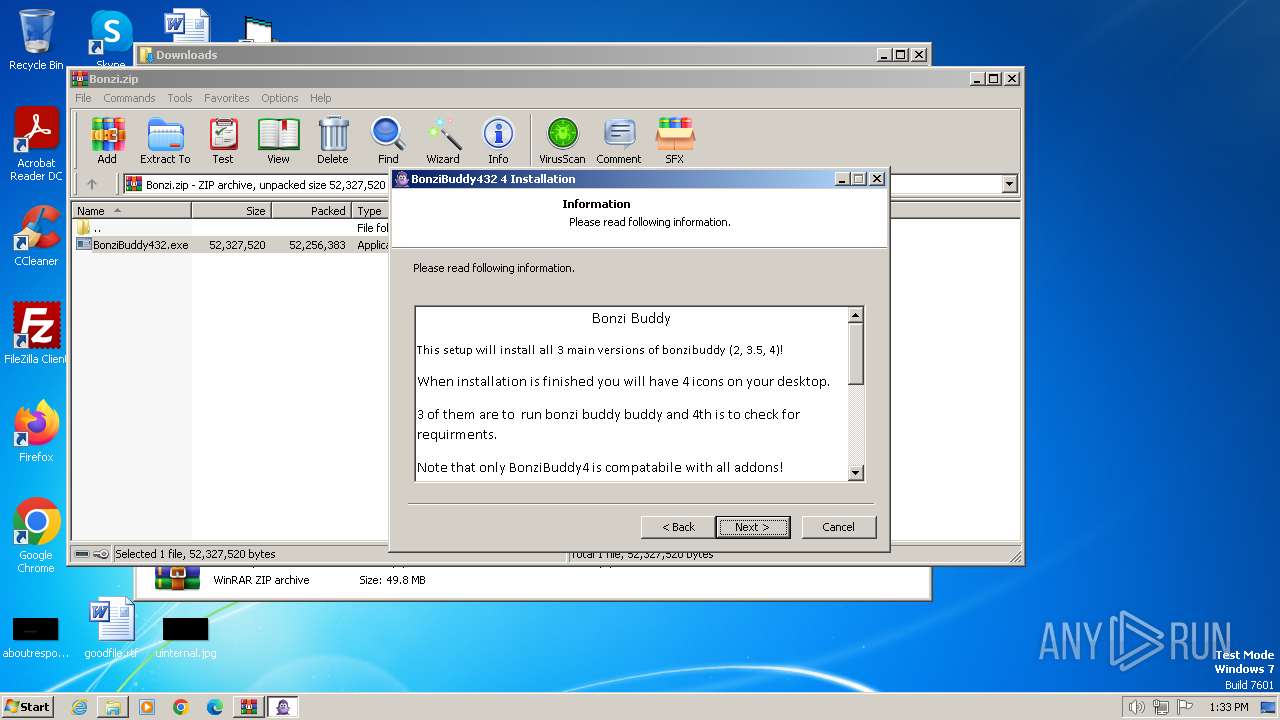This screenshot has height=720, width=1280.
Task: Go up one folder level arrow
Action: pyautogui.click(x=92, y=184)
